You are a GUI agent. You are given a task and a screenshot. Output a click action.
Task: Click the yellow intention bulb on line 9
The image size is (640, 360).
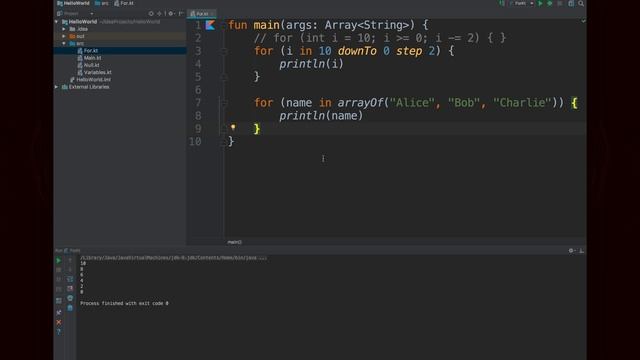click(233, 127)
